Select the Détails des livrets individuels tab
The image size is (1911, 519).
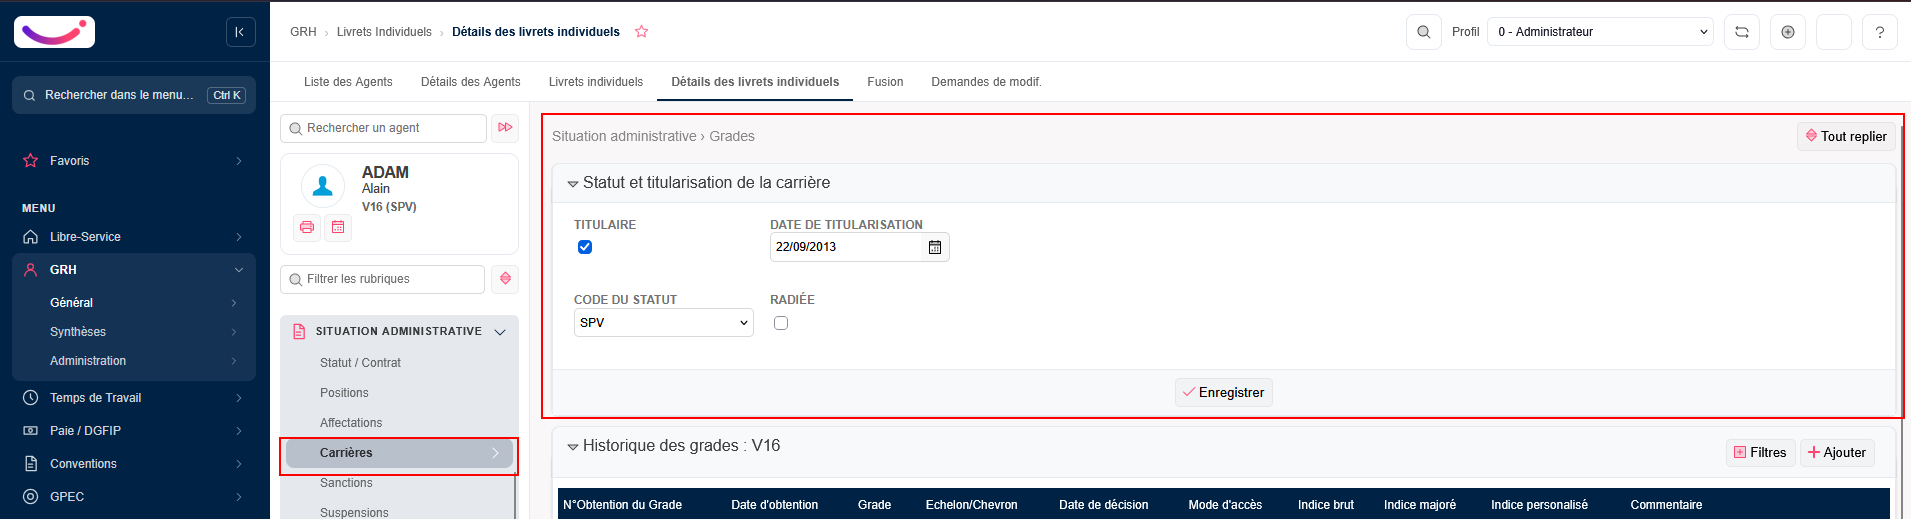pos(755,82)
